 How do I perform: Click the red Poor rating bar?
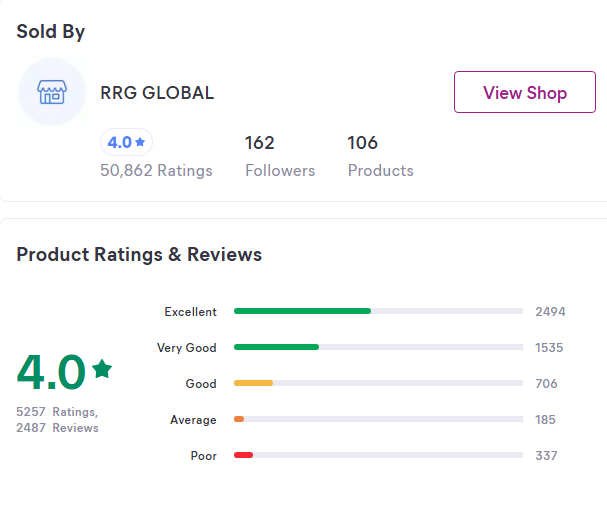point(243,455)
